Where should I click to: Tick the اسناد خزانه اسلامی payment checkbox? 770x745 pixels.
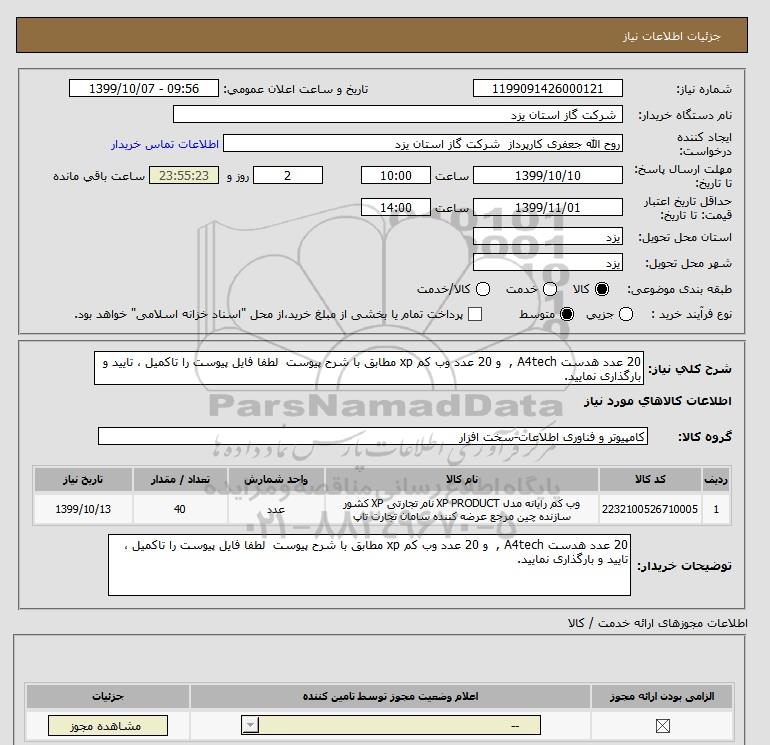[475, 314]
